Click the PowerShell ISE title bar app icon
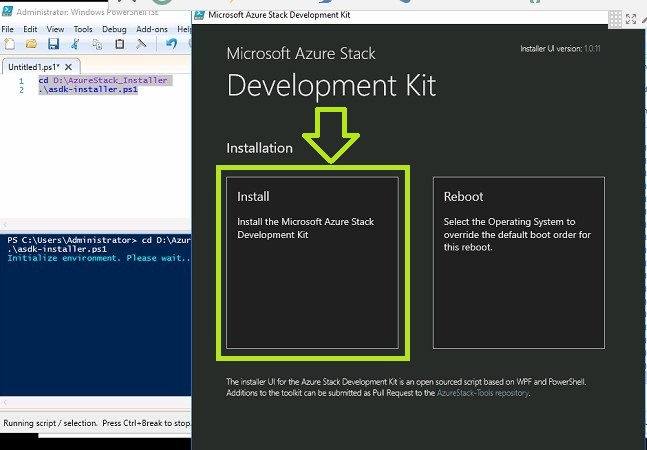The image size is (647, 450). click(x=7, y=10)
